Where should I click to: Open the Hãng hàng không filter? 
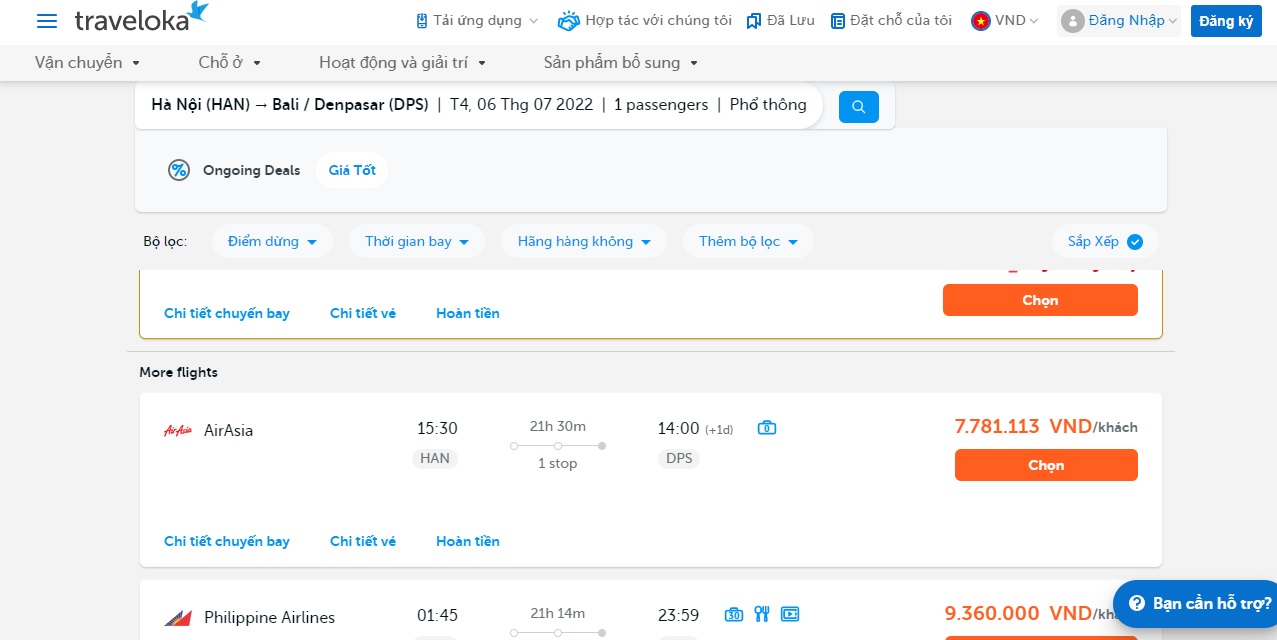pyautogui.click(x=583, y=241)
